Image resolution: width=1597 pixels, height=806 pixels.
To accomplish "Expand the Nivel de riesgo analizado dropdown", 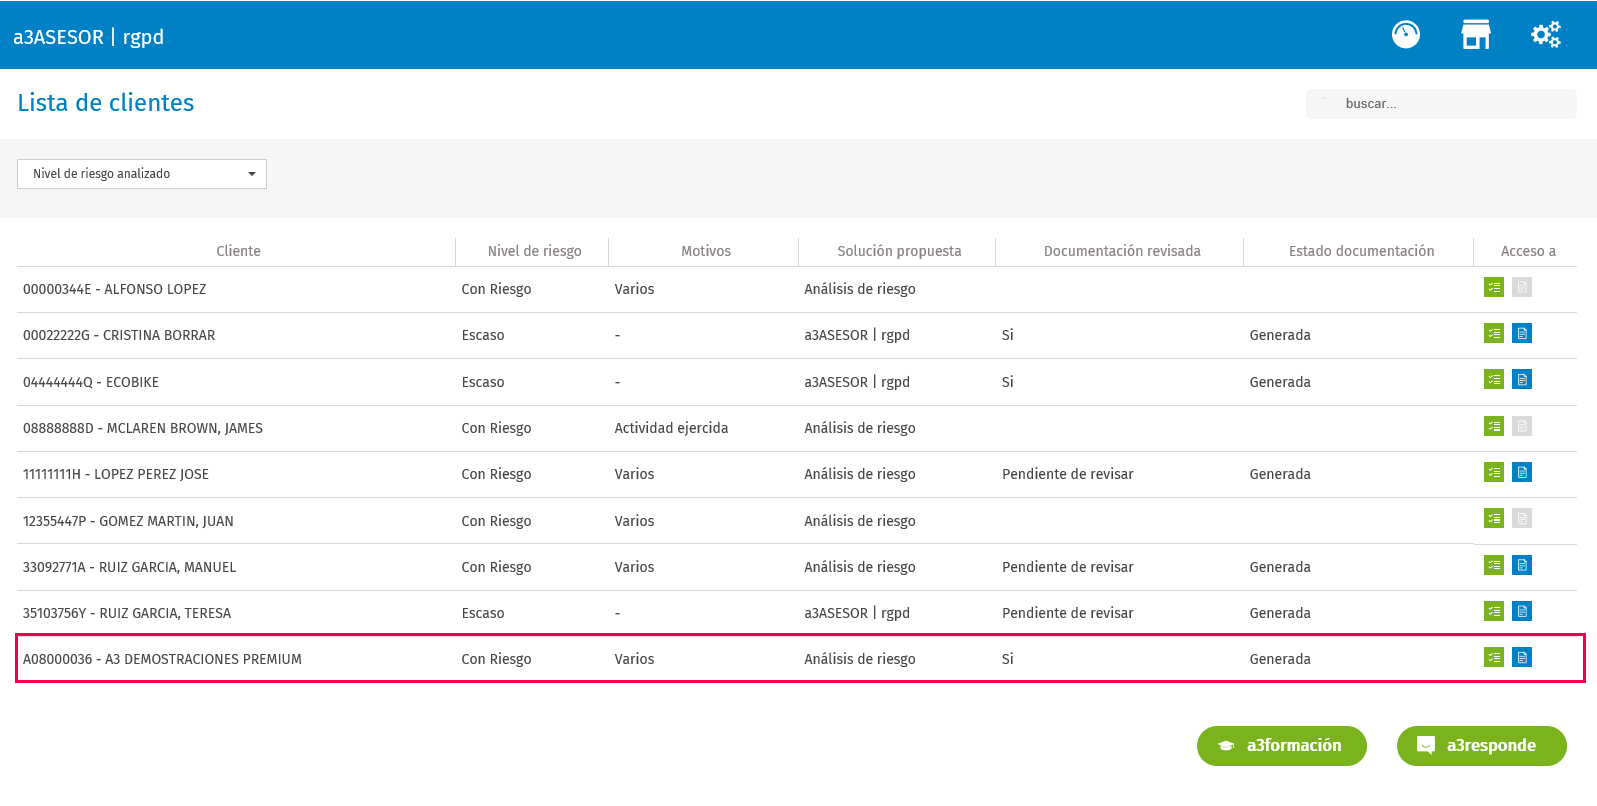I will (142, 174).
